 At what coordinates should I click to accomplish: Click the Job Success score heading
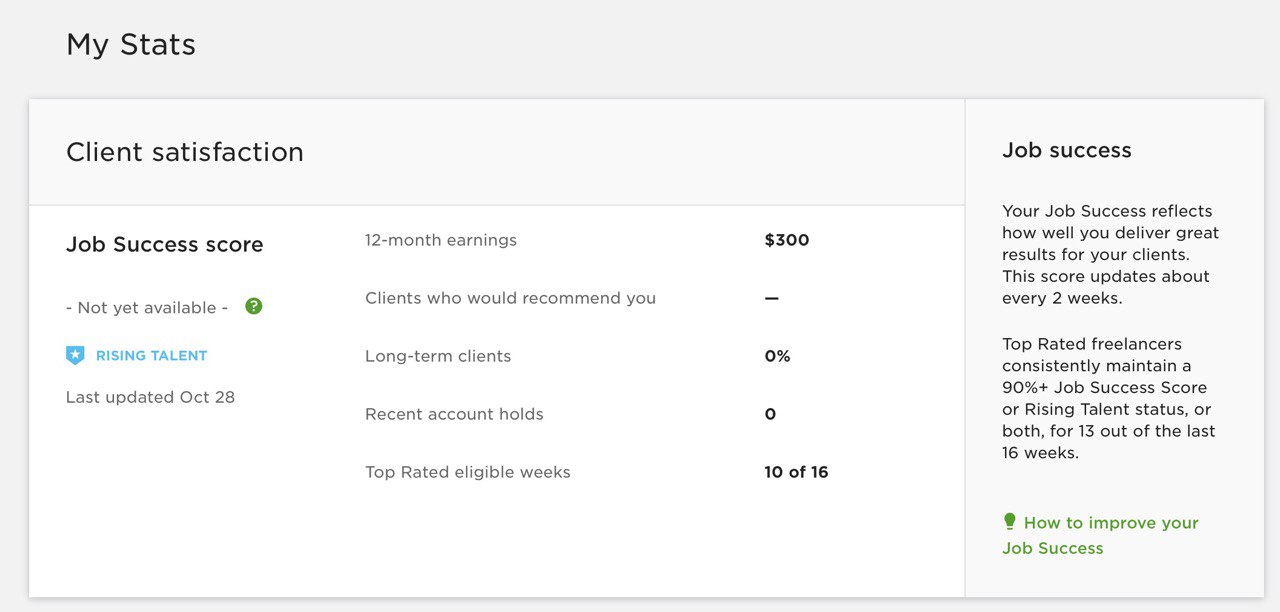(x=165, y=245)
